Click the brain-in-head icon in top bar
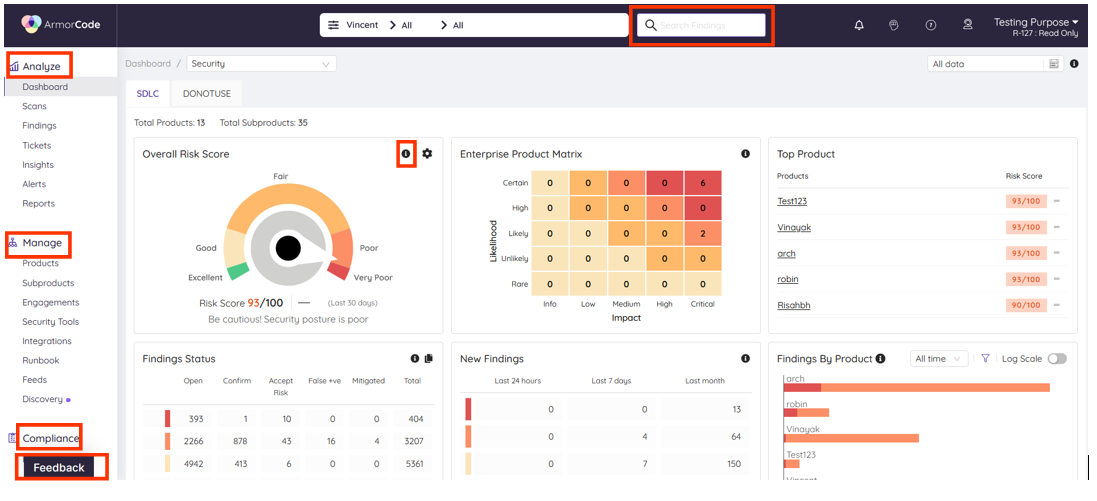The height and width of the screenshot is (501, 1097). click(x=893, y=25)
